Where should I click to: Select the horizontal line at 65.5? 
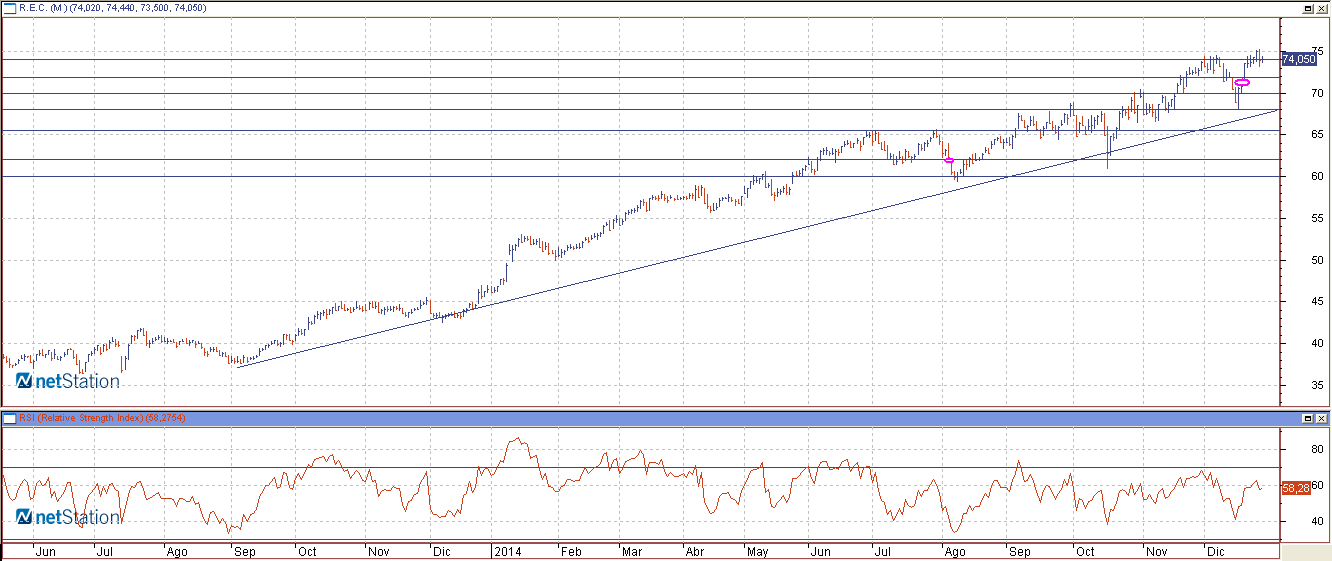coord(640,130)
